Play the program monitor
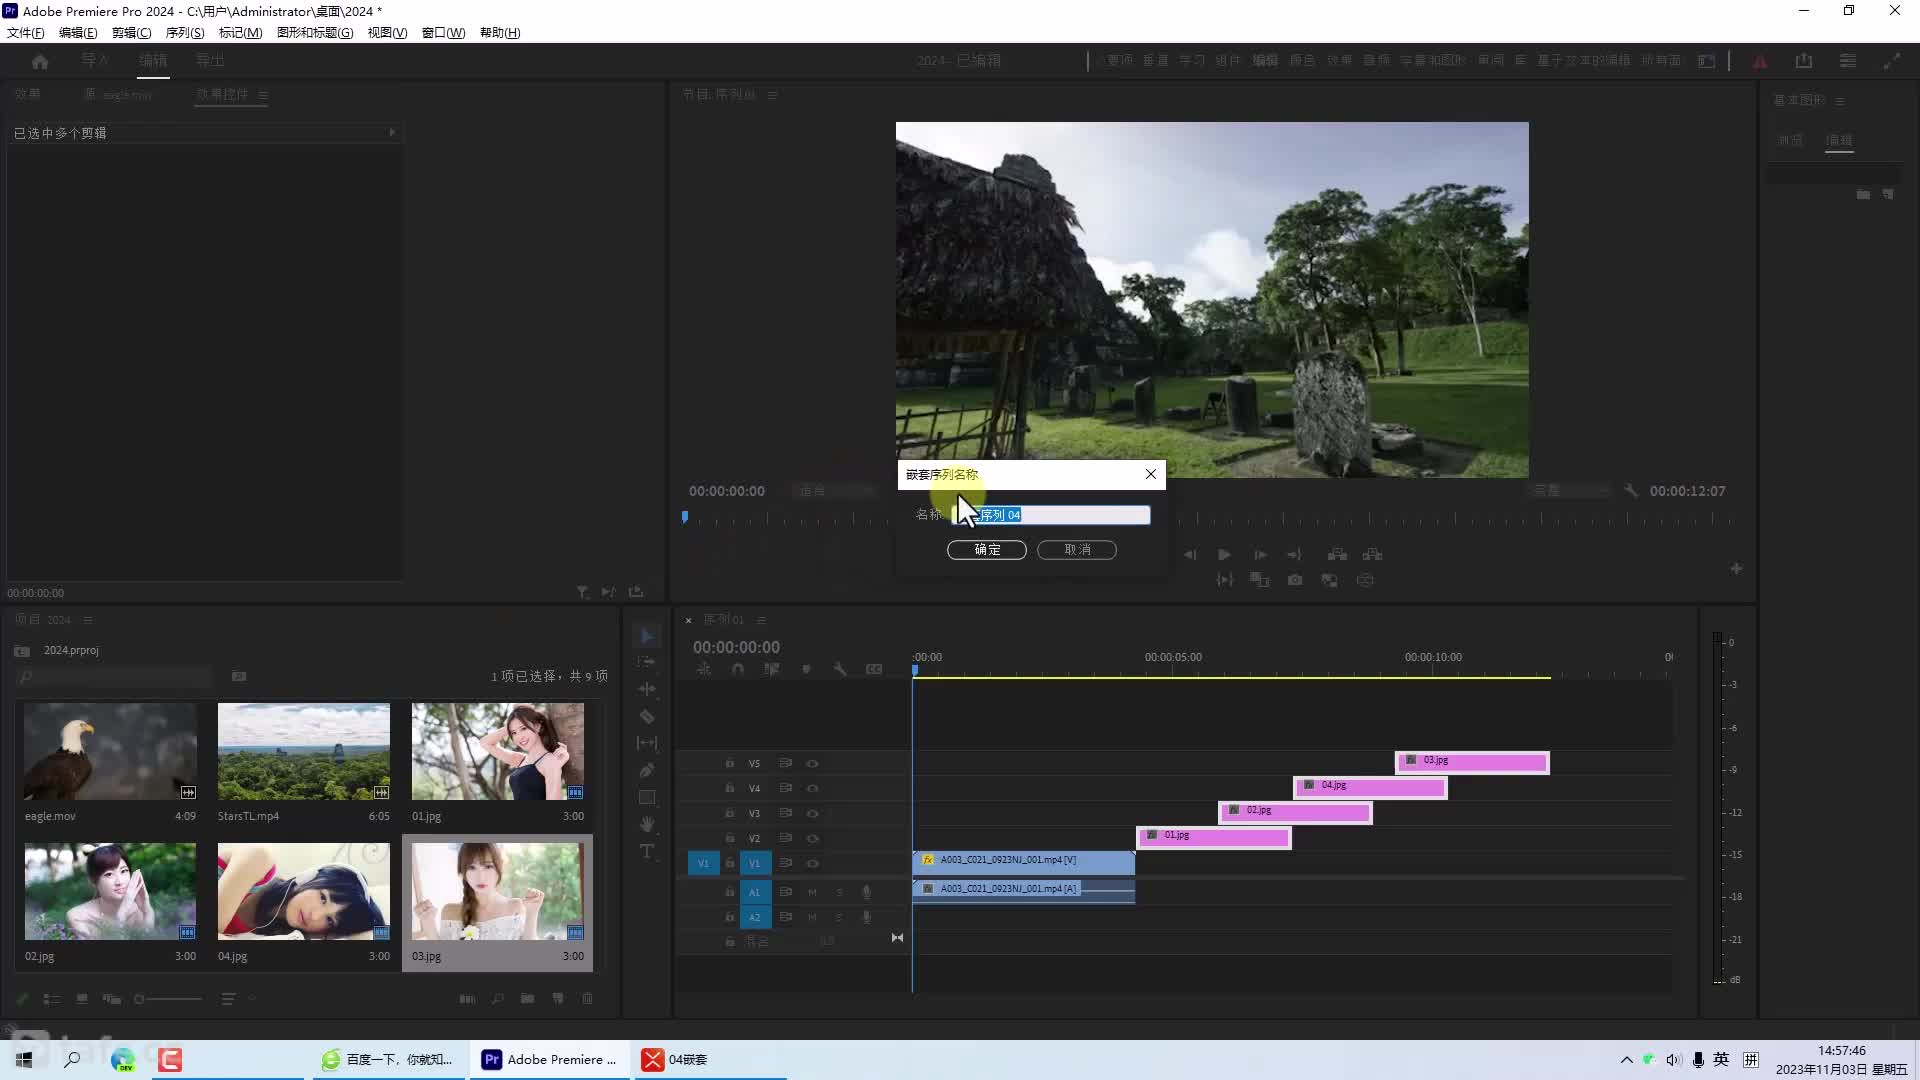The image size is (1920, 1080). coord(1224,554)
